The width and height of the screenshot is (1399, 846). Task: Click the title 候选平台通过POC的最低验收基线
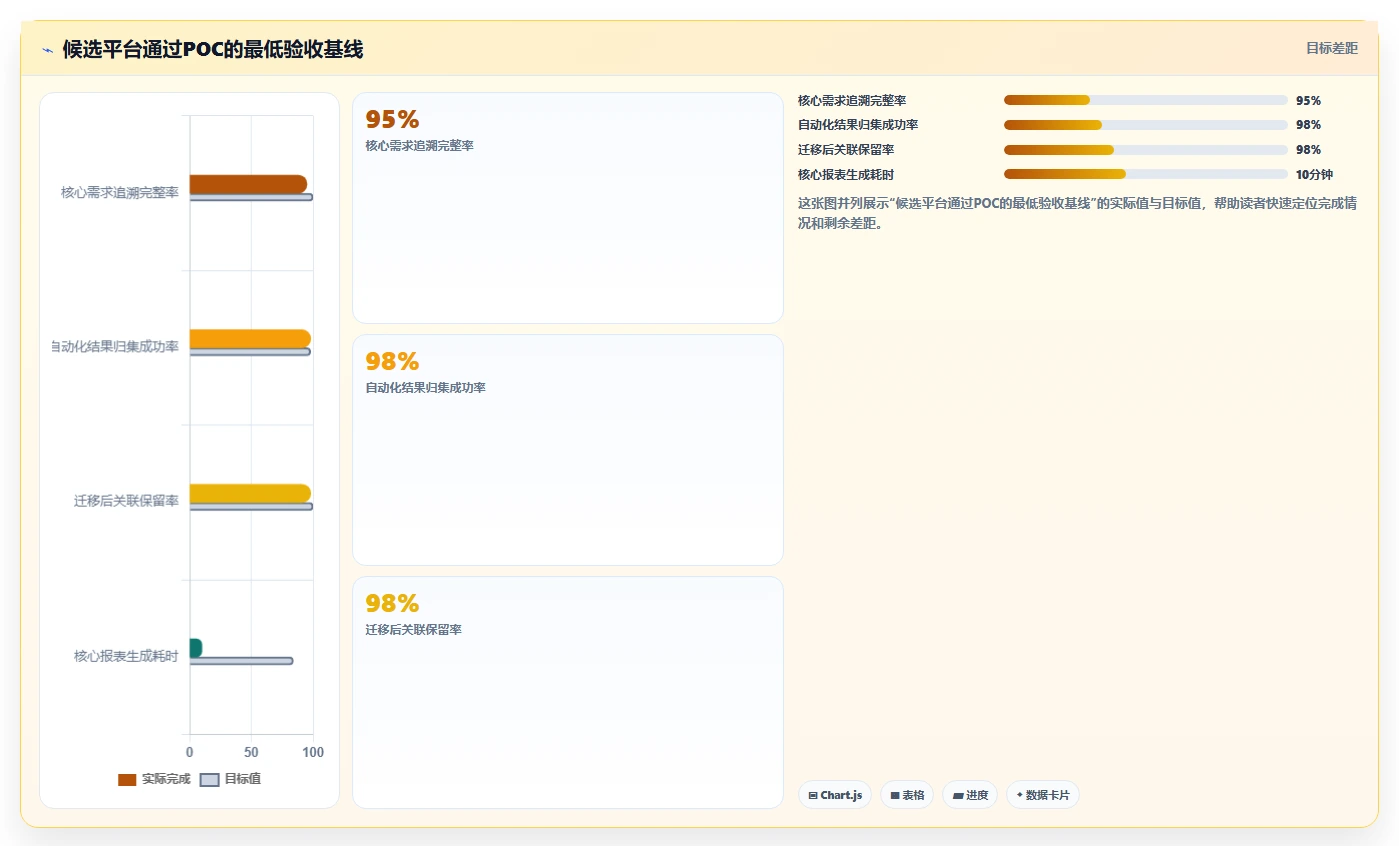[x=212, y=49]
